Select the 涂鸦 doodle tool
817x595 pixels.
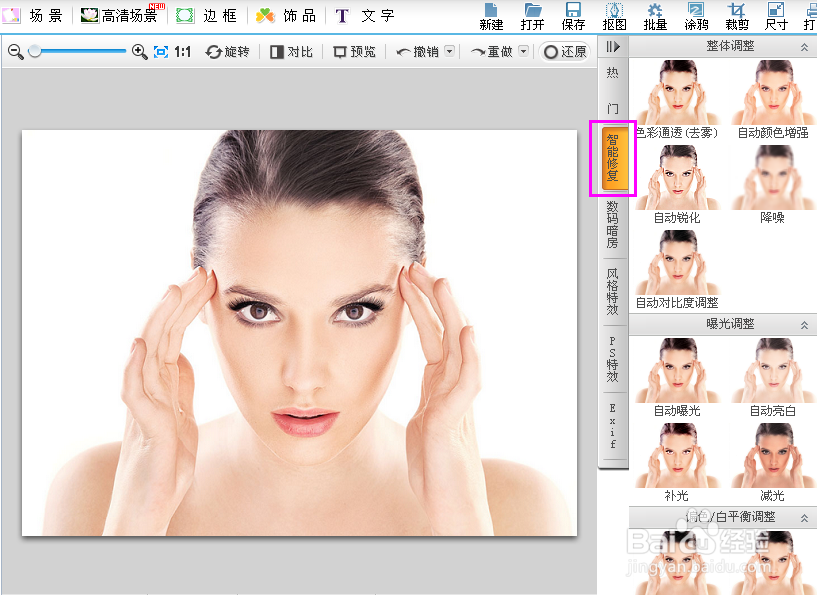pyautogui.click(x=696, y=17)
